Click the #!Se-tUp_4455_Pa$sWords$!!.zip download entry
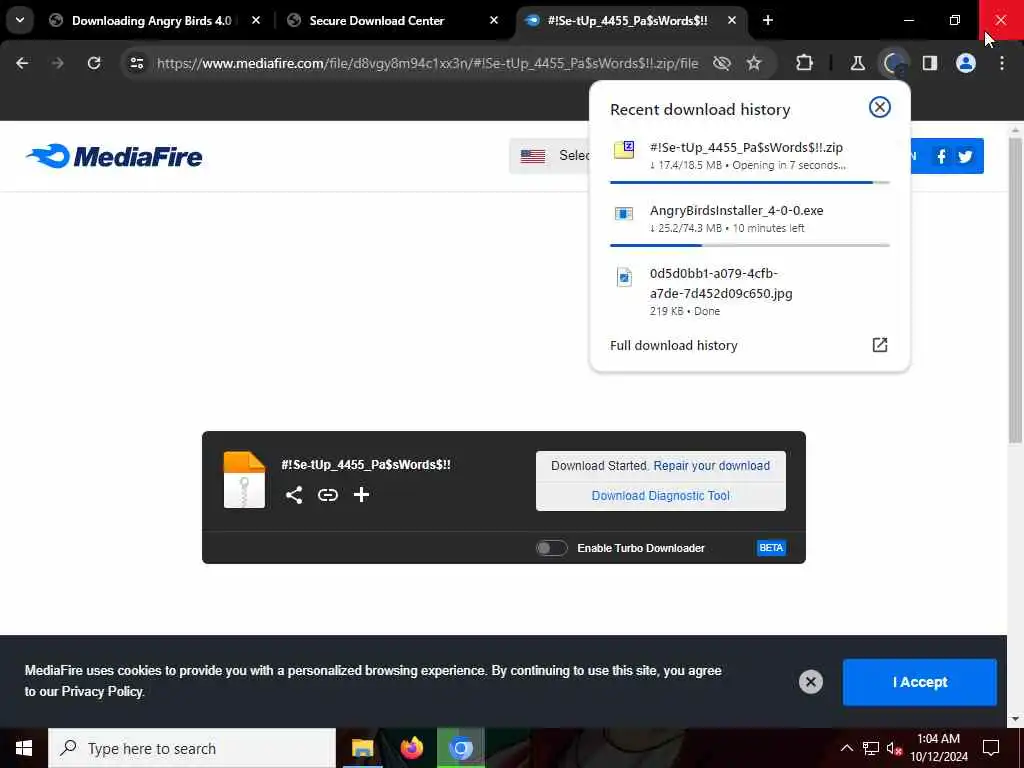Viewport: 1024px width, 768px height. [749, 156]
